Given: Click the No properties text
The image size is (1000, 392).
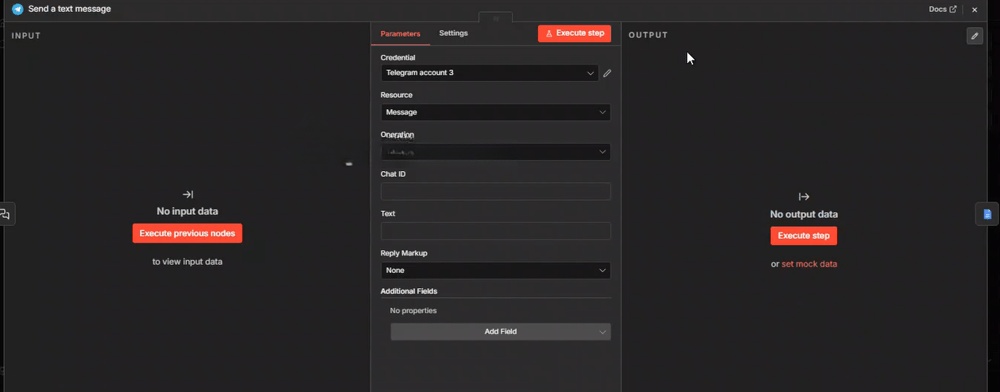Looking at the screenshot, I should pos(413,310).
